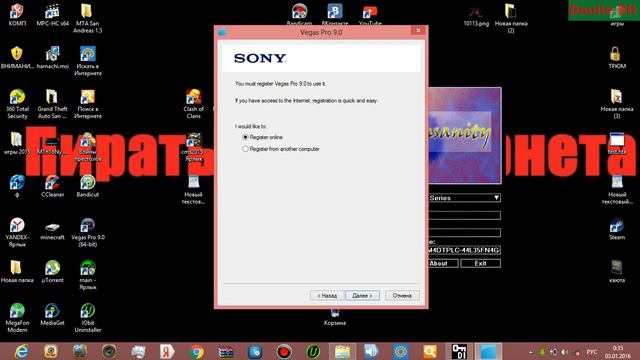Screen dimensions: 640x360
Task: Click the Отмена cancel button
Action: [402, 296]
